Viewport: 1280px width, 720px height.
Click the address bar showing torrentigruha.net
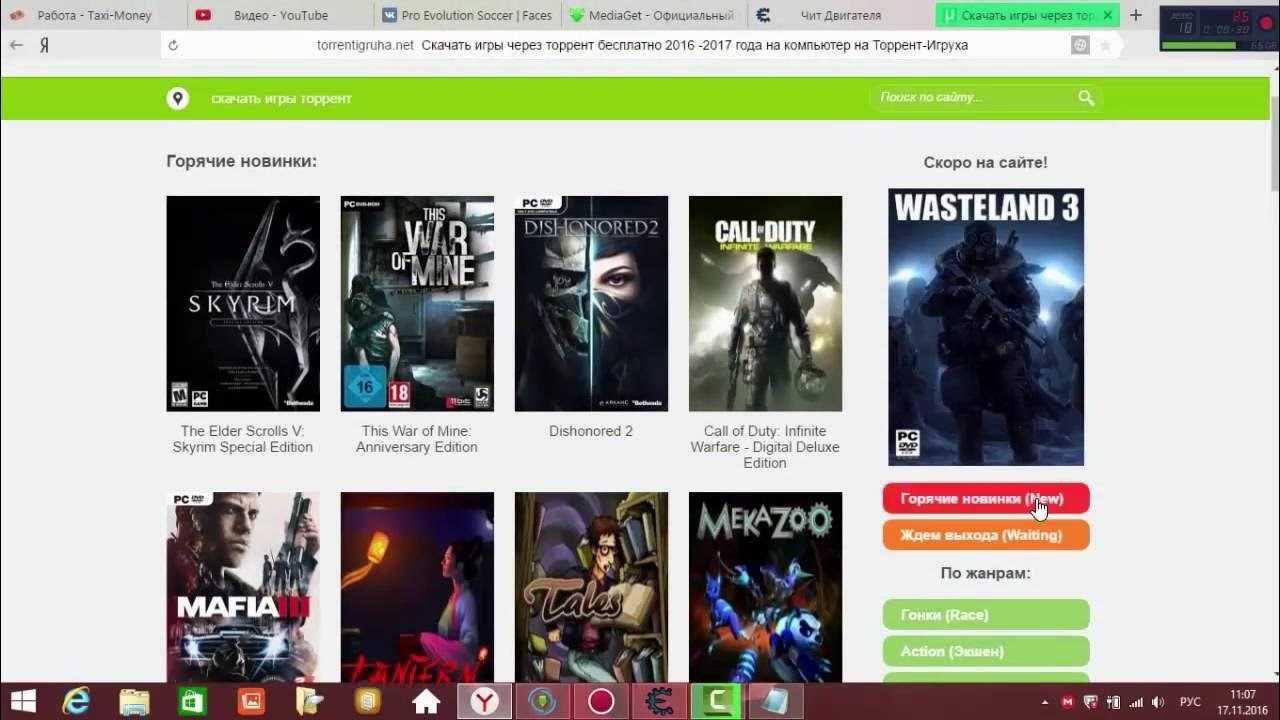640,45
